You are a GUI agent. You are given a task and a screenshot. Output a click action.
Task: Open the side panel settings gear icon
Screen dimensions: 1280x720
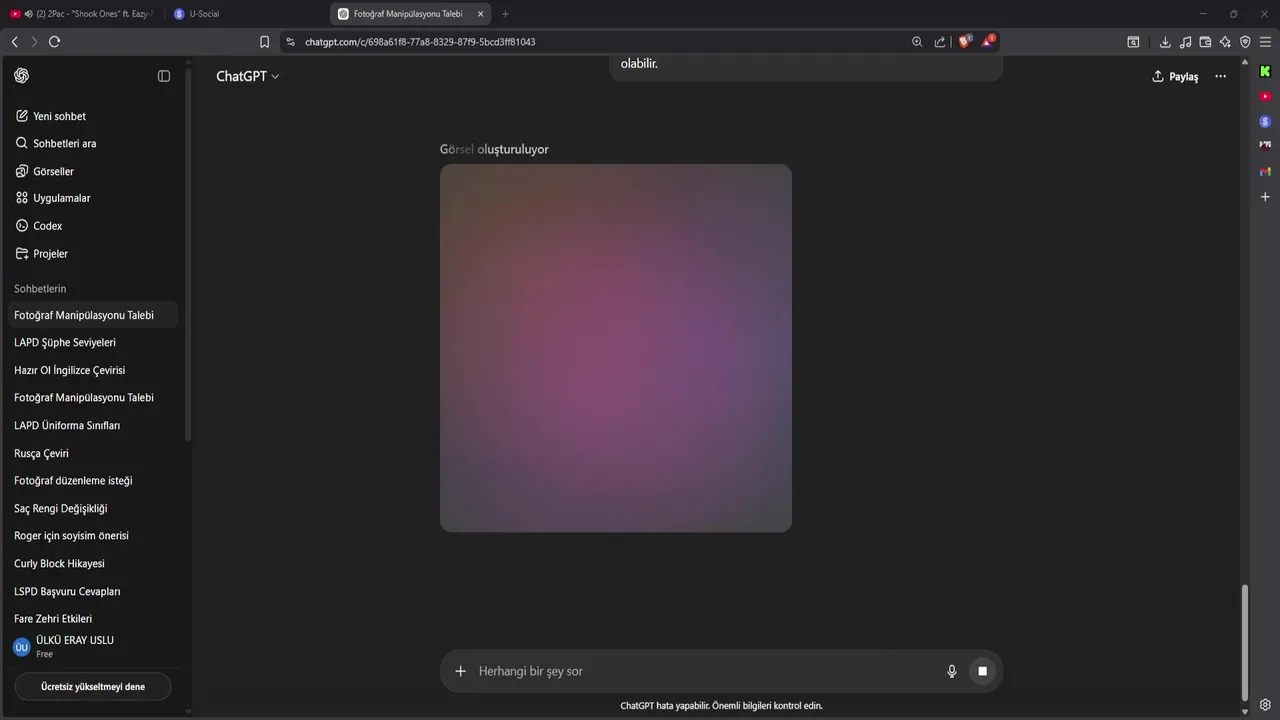tap(1265, 705)
